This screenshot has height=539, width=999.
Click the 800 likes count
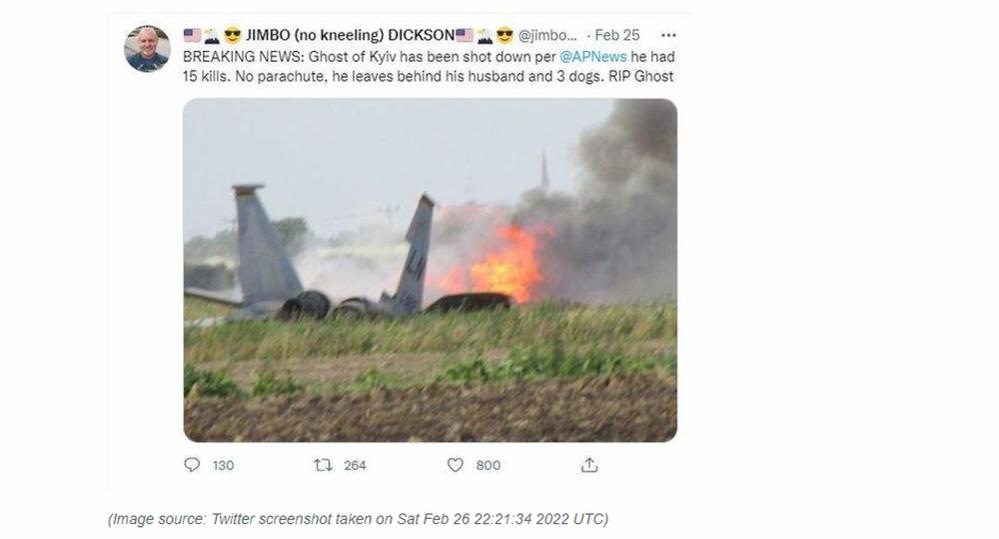tap(488, 466)
